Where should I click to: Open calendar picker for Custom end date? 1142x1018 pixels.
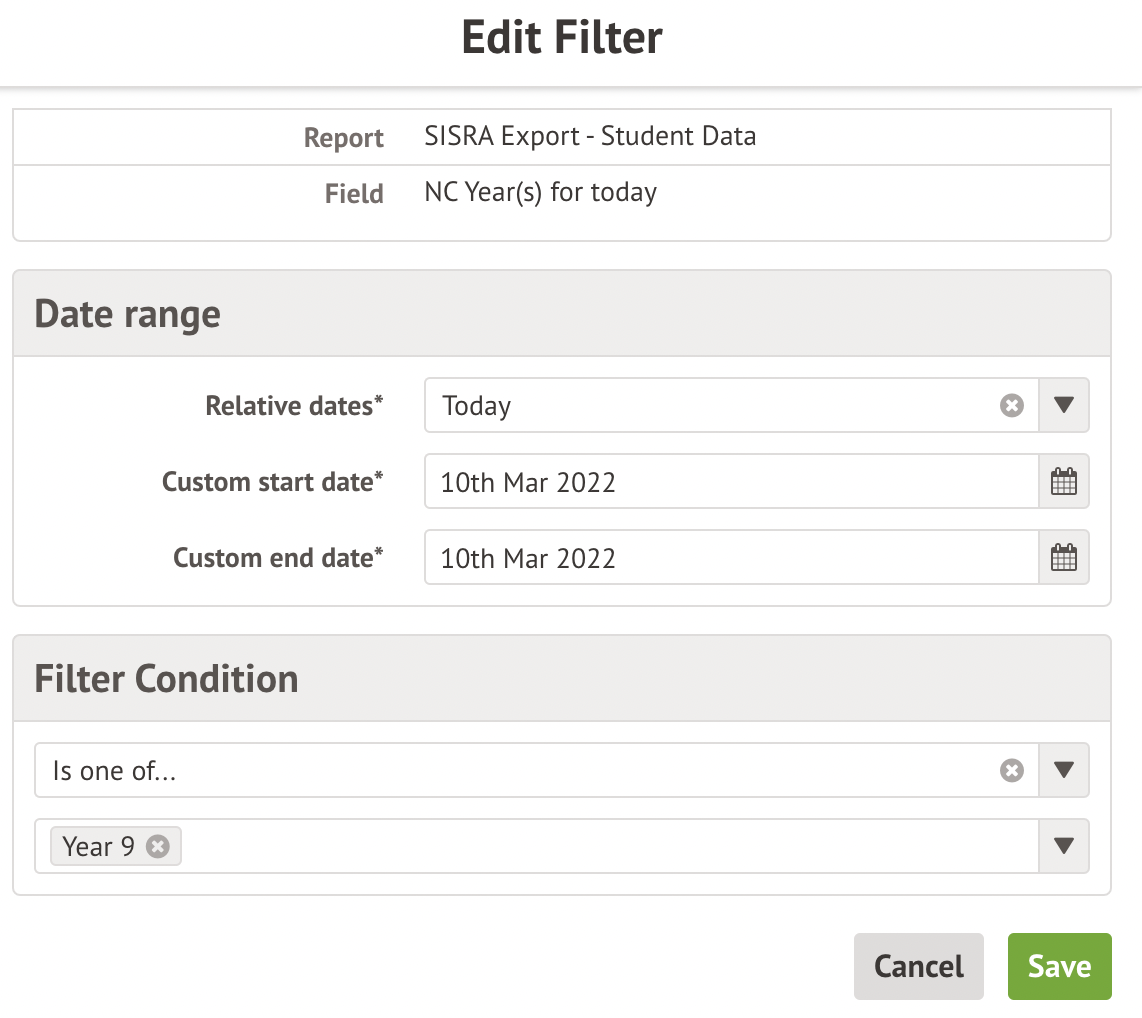(x=1064, y=558)
